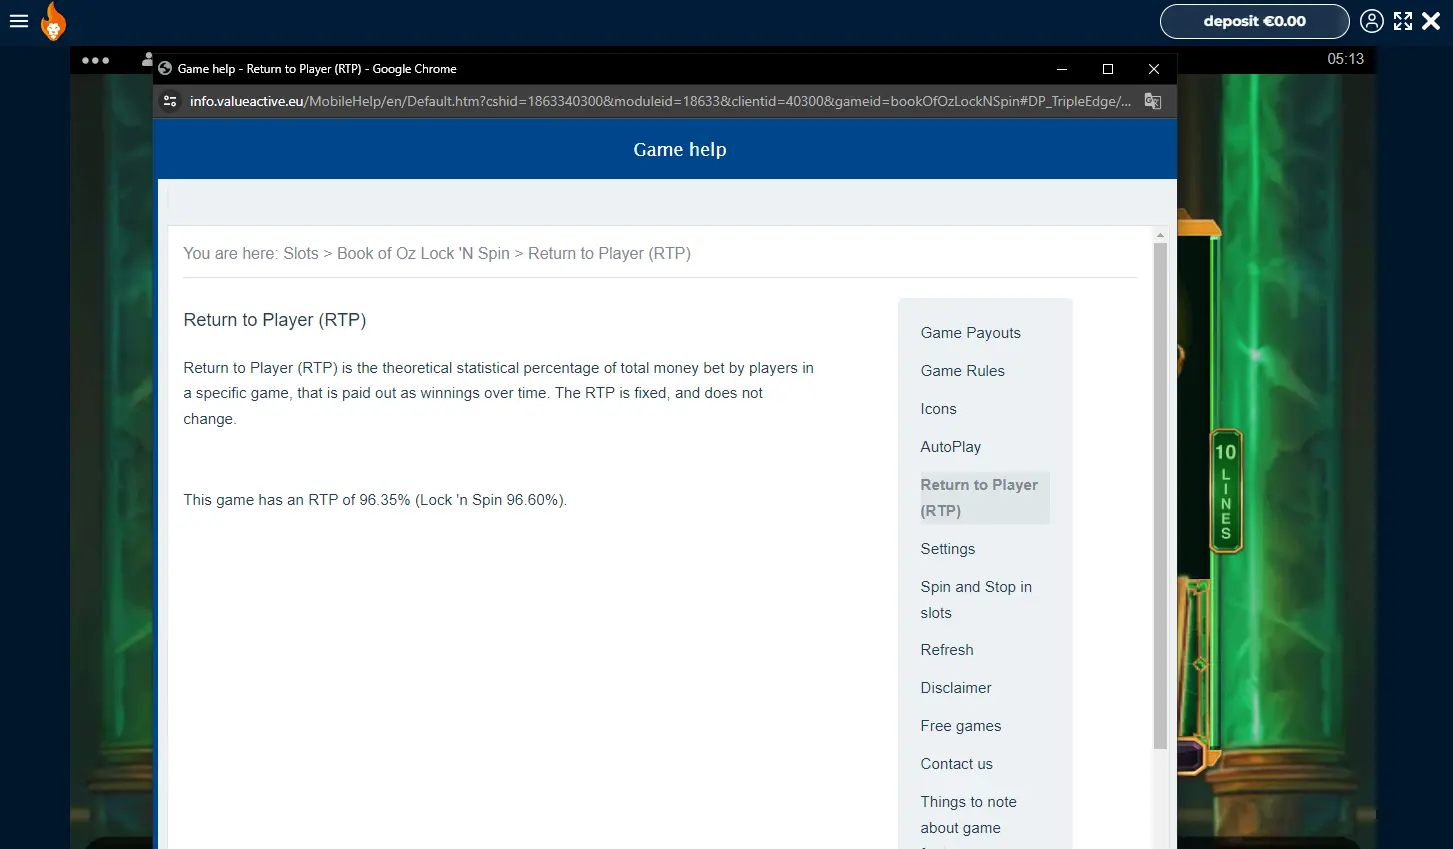Open the Refresh help page

946,650
